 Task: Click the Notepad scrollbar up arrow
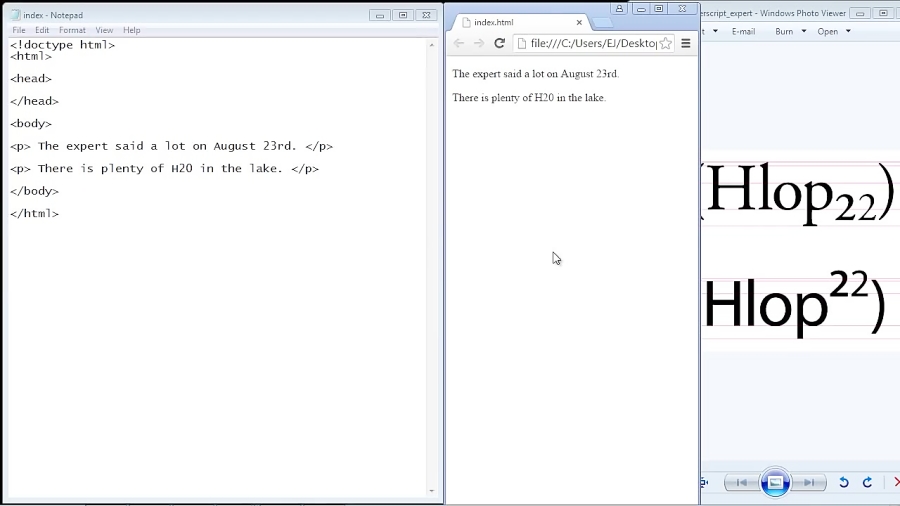[x=432, y=45]
